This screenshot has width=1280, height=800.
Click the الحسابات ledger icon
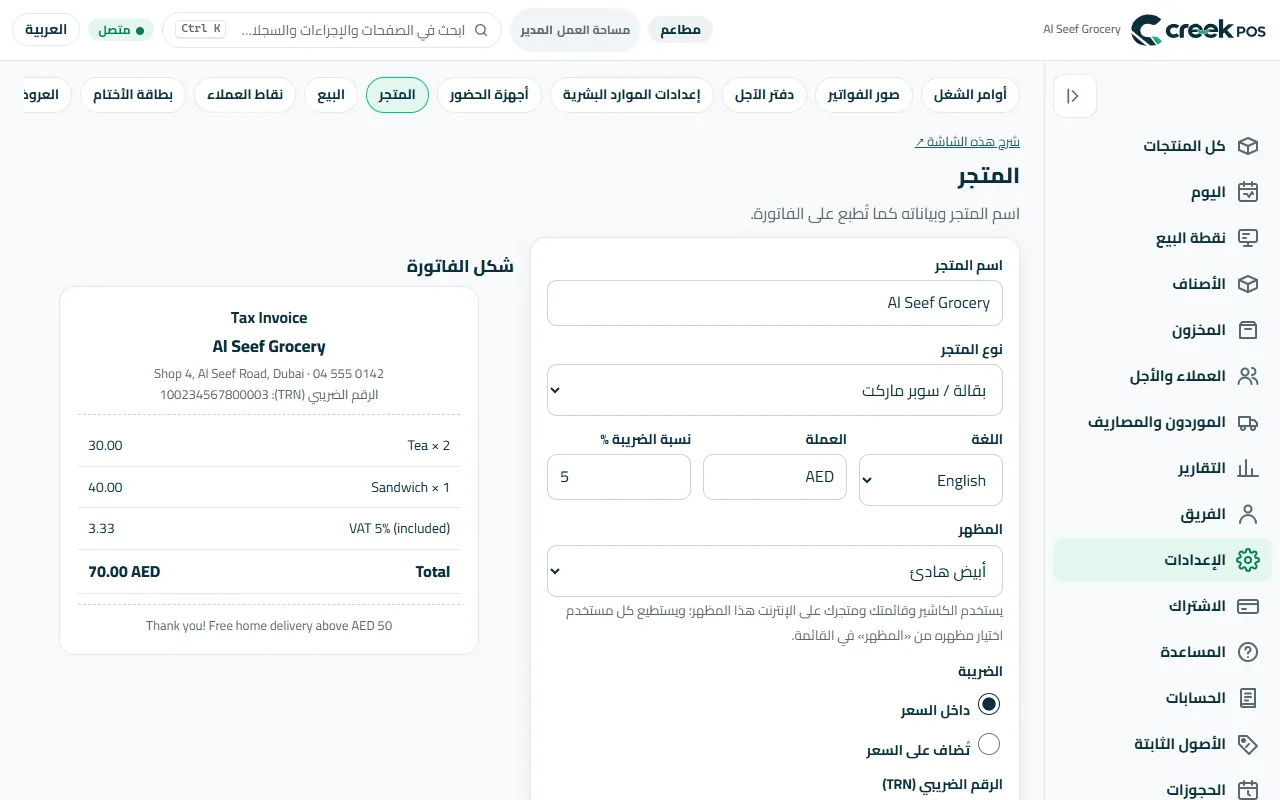pyautogui.click(x=1247, y=698)
